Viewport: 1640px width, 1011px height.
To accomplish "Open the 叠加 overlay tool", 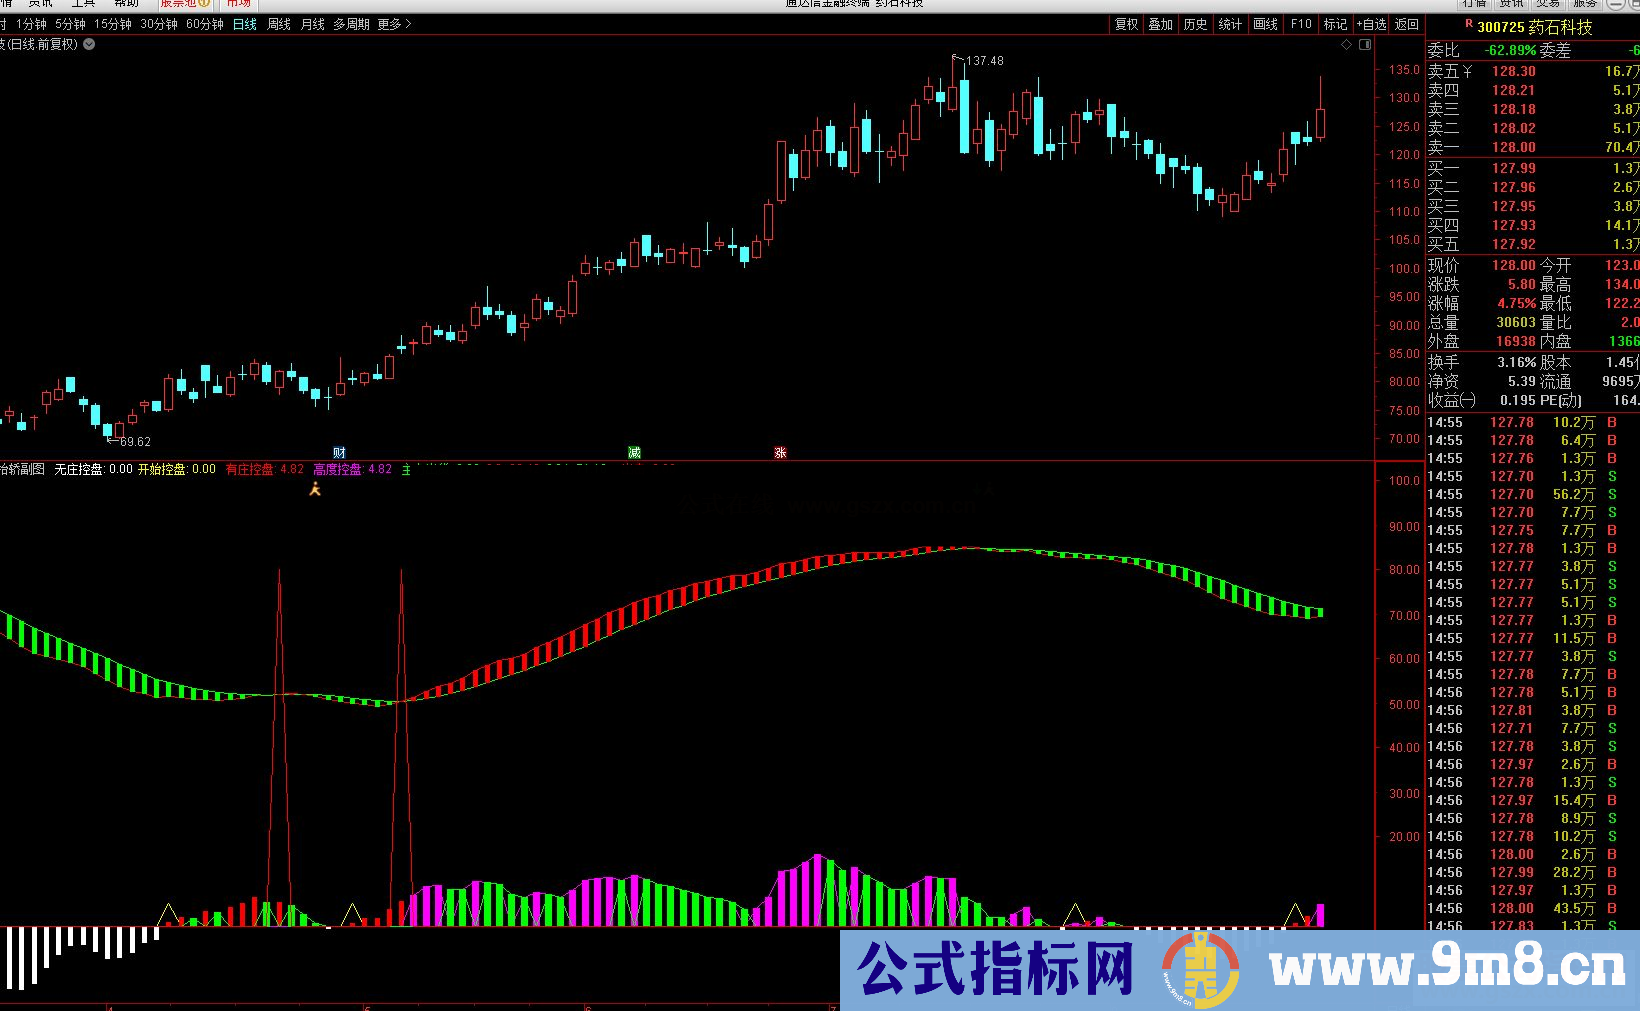I will click(1160, 23).
